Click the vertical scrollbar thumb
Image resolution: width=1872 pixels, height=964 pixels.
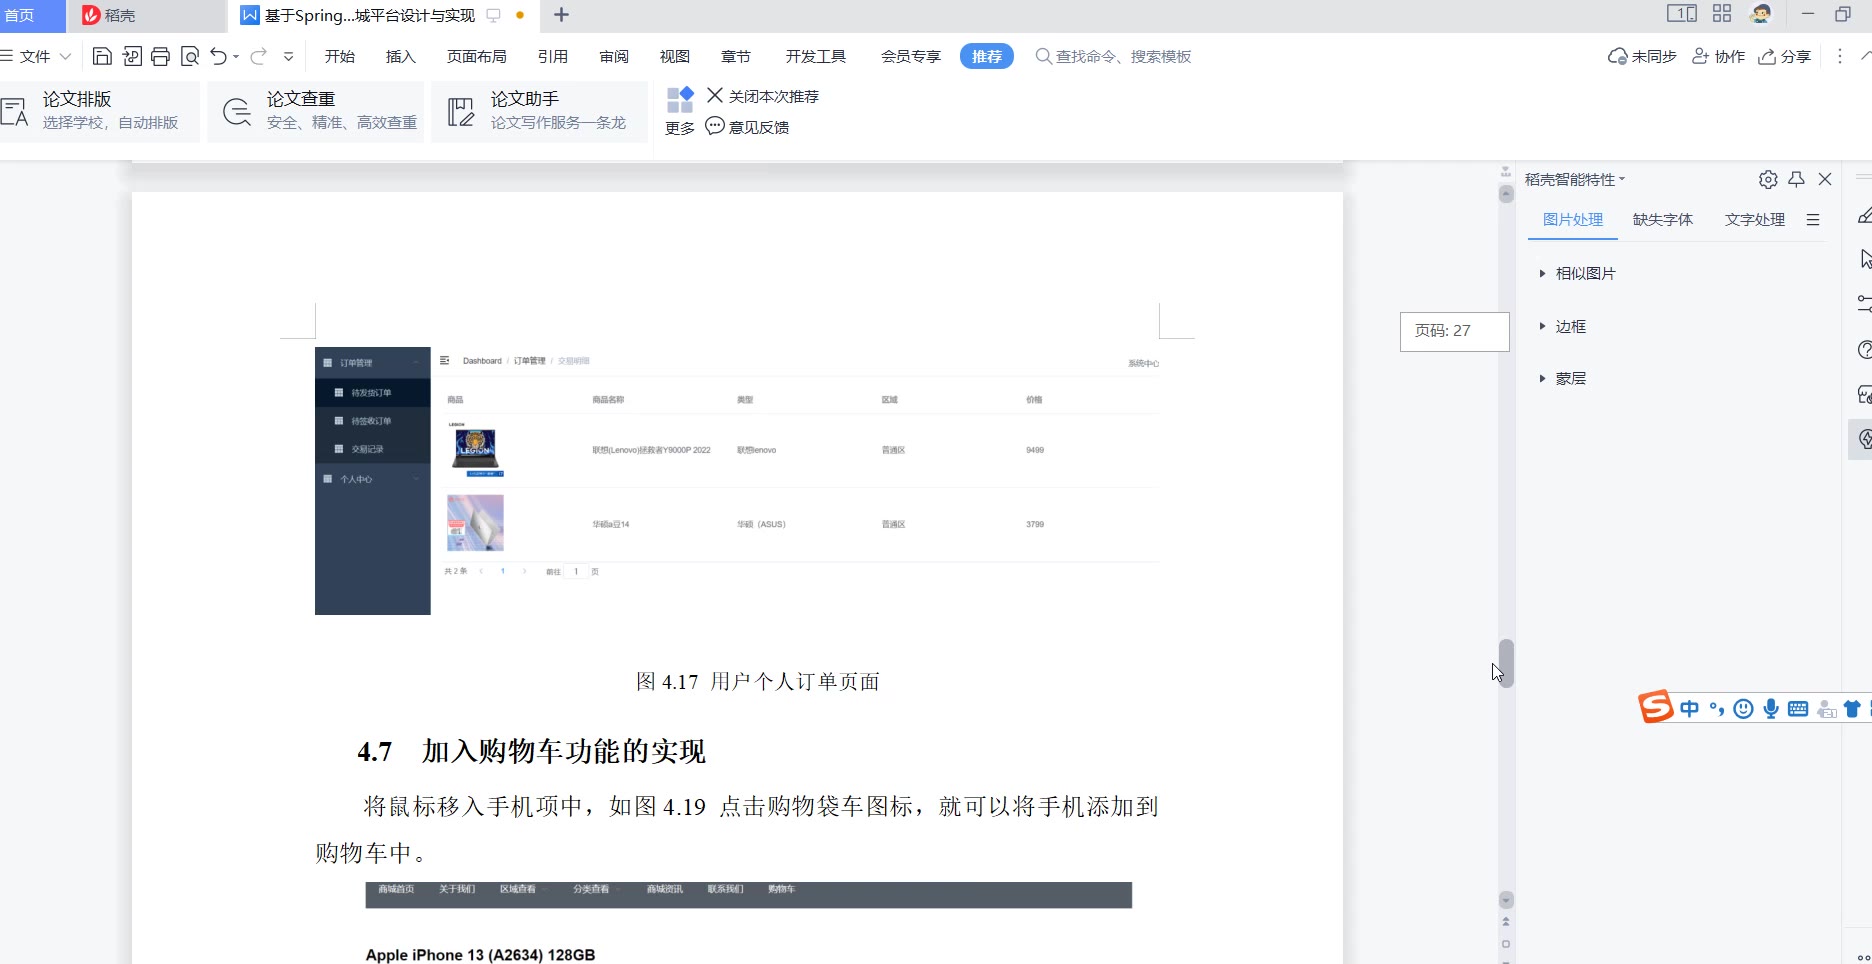(1506, 662)
